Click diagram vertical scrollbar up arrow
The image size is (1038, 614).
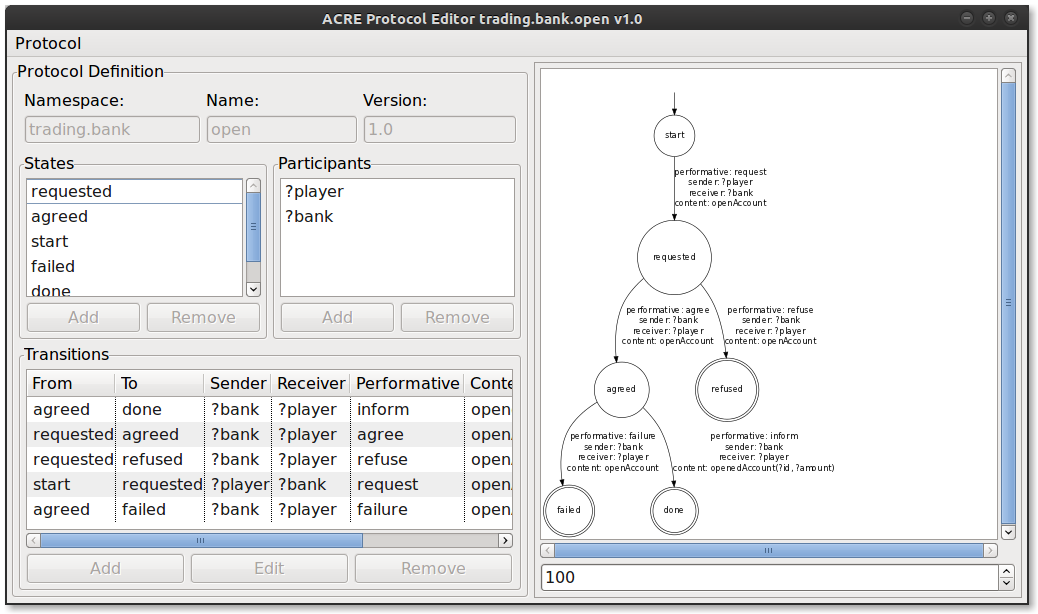coord(1008,75)
